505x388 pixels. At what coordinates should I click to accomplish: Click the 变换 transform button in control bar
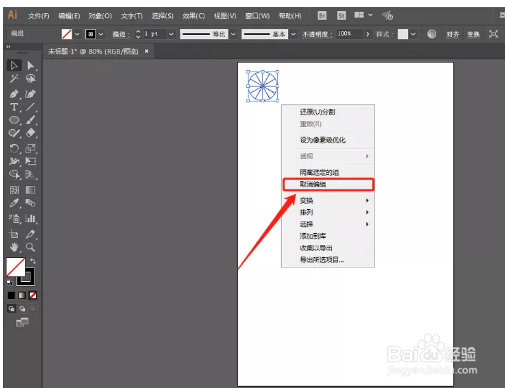coord(473,34)
